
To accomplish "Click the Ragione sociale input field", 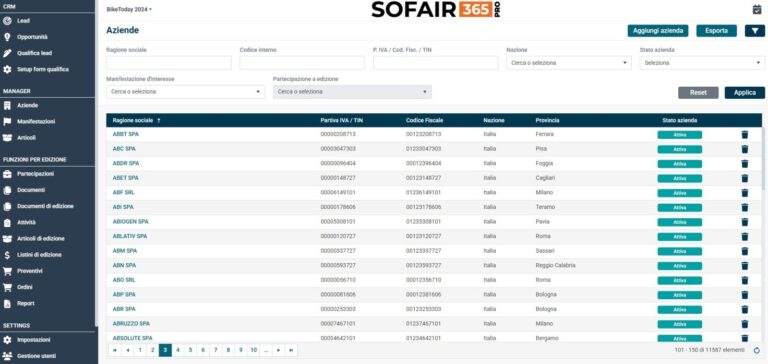I will [x=168, y=63].
